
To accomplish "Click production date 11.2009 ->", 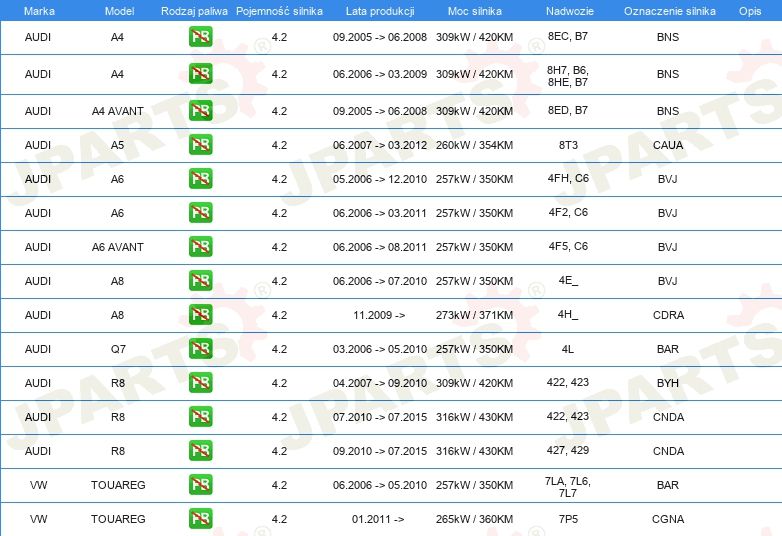I will (x=379, y=315).
